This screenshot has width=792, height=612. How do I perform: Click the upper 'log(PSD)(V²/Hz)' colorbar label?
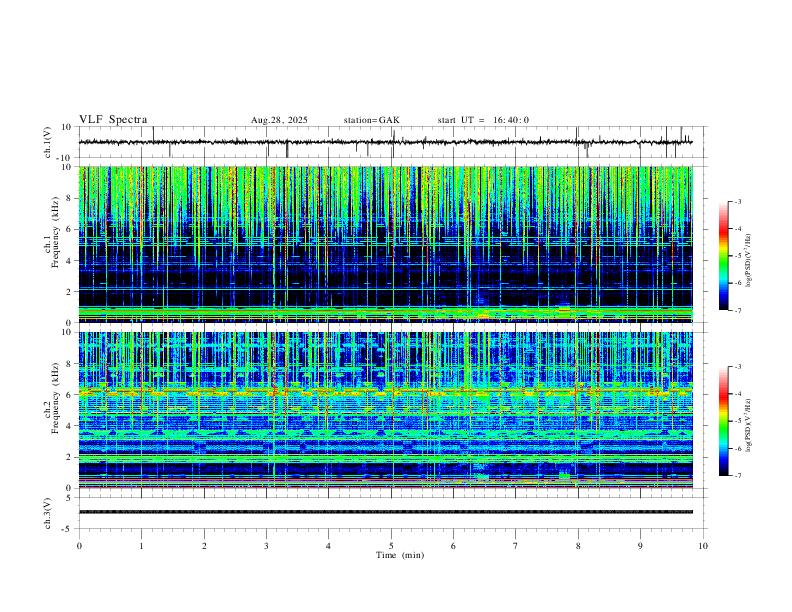[x=748, y=261]
